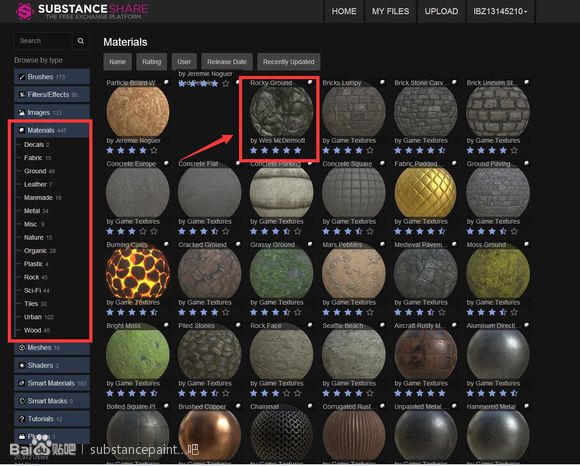
Task: Click type icon on Concrete Europe card
Action: point(166,163)
